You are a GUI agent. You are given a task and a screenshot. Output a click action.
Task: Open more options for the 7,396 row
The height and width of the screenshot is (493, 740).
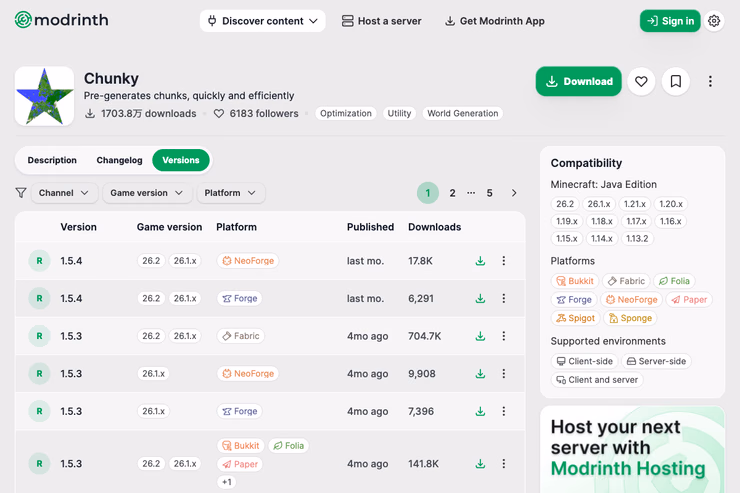(504, 411)
